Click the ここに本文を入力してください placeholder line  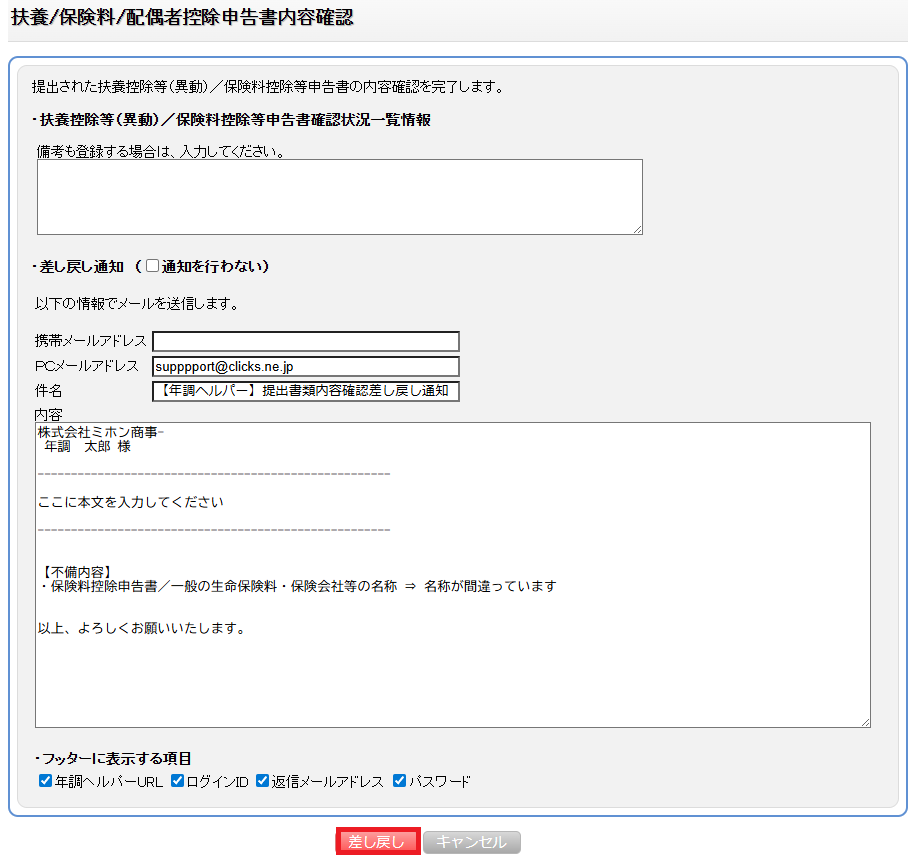[131, 502]
